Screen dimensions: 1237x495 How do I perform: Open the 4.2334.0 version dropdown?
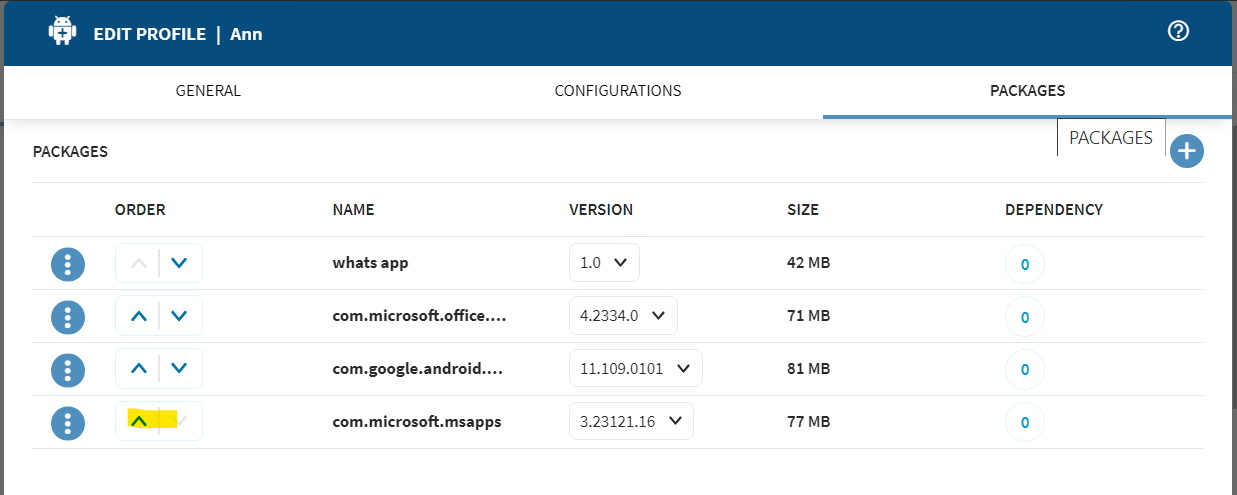623,316
